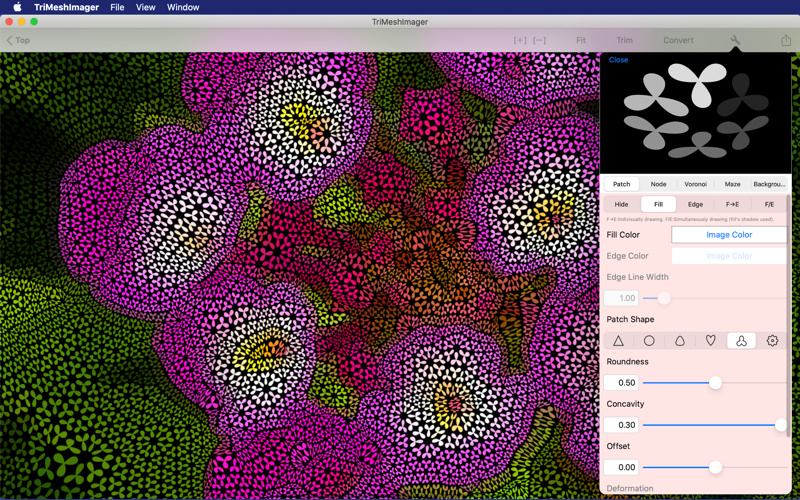Set draw mode to Edge
This screenshot has height=500, width=800.
coord(695,204)
